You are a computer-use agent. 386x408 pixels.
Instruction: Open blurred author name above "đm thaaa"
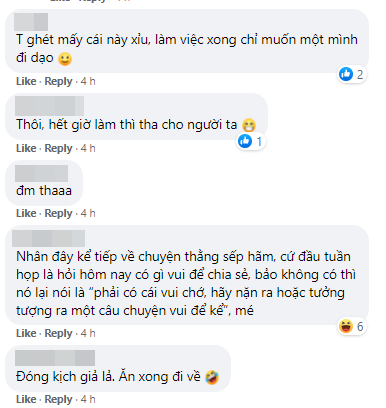[x=42, y=173]
